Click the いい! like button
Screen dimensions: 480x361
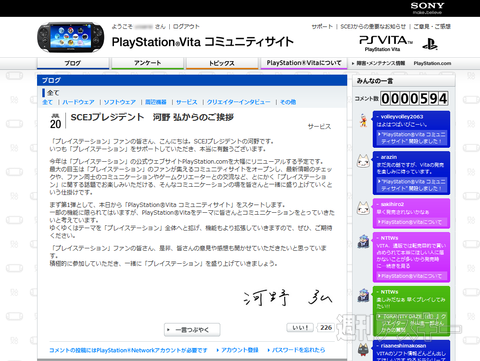300,328
